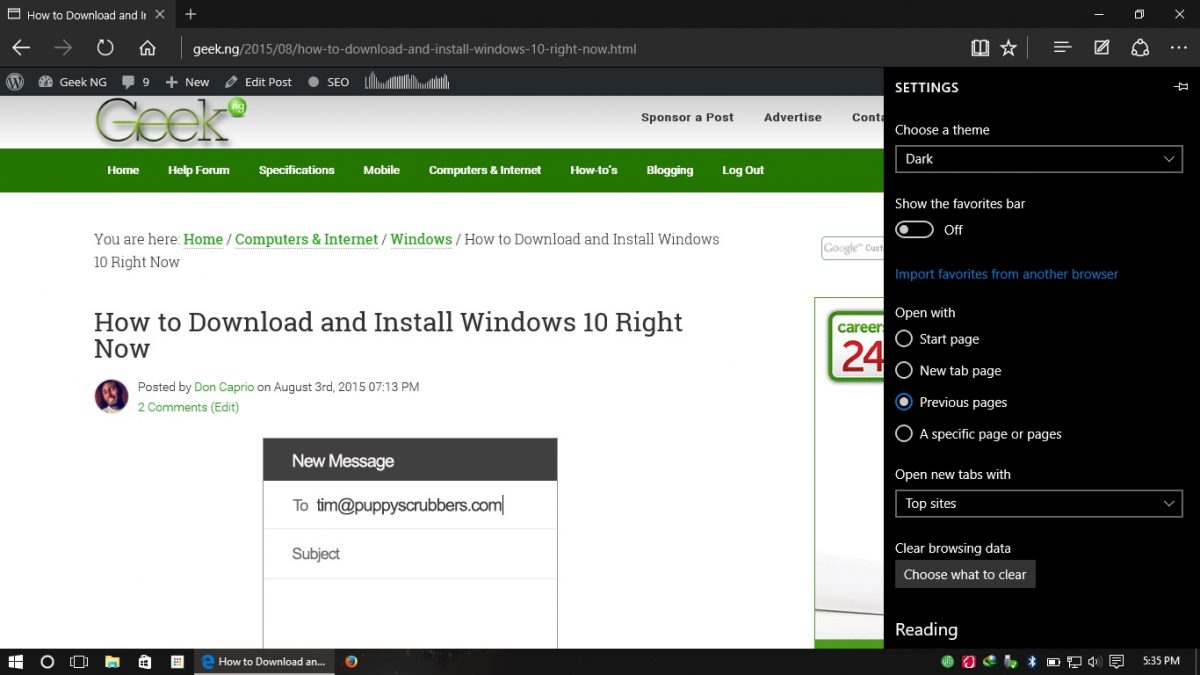The width and height of the screenshot is (1200, 675).
Task: Open Computers & Internet nav item
Action: [x=485, y=170]
